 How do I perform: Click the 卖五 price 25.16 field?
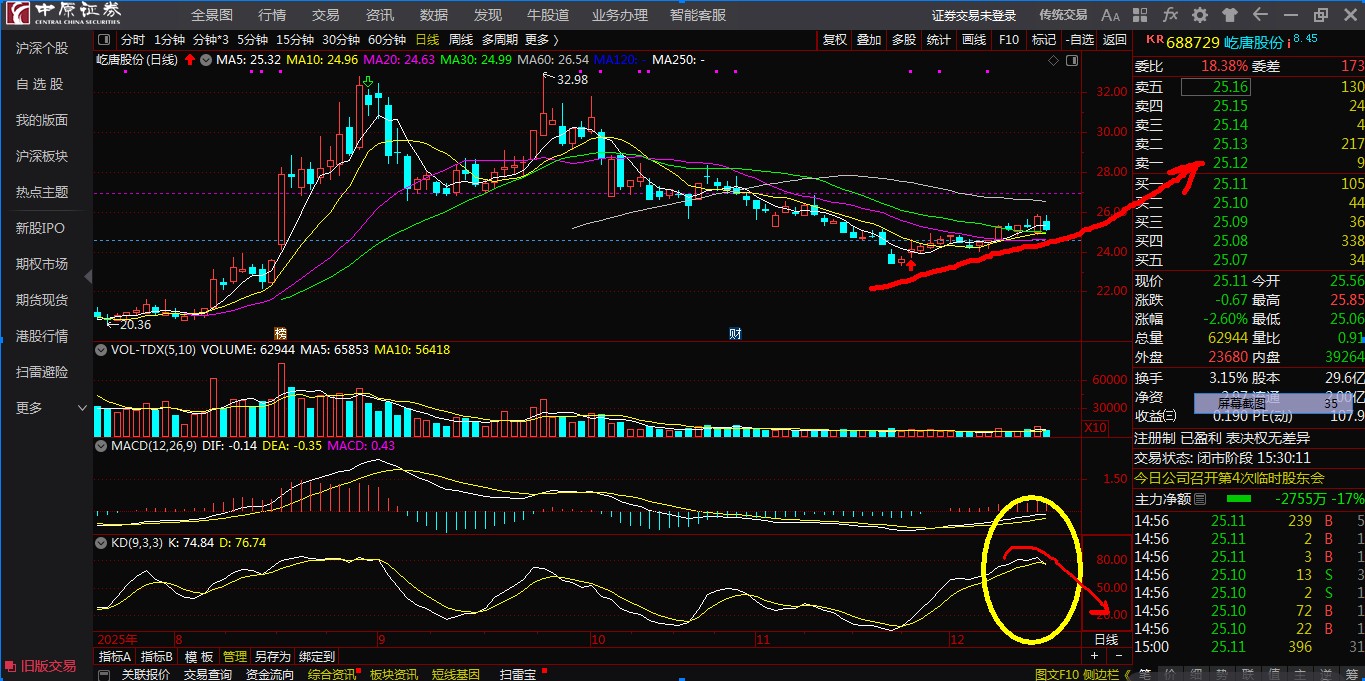(x=1215, y=87)
